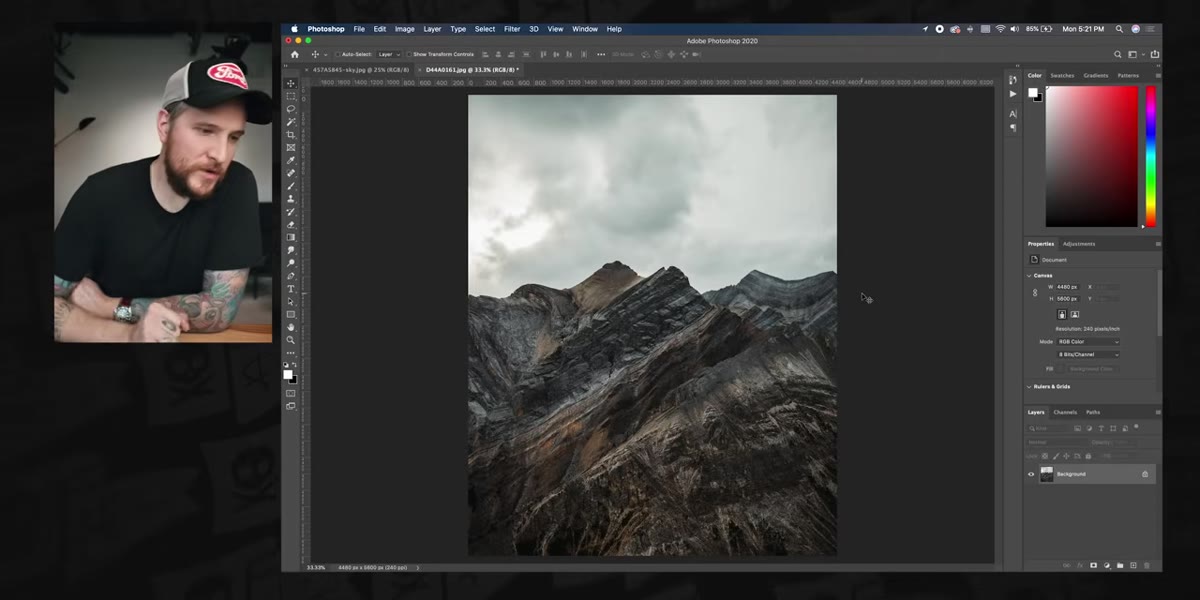Switch to the Channels tab

(x=1065, y=412)
